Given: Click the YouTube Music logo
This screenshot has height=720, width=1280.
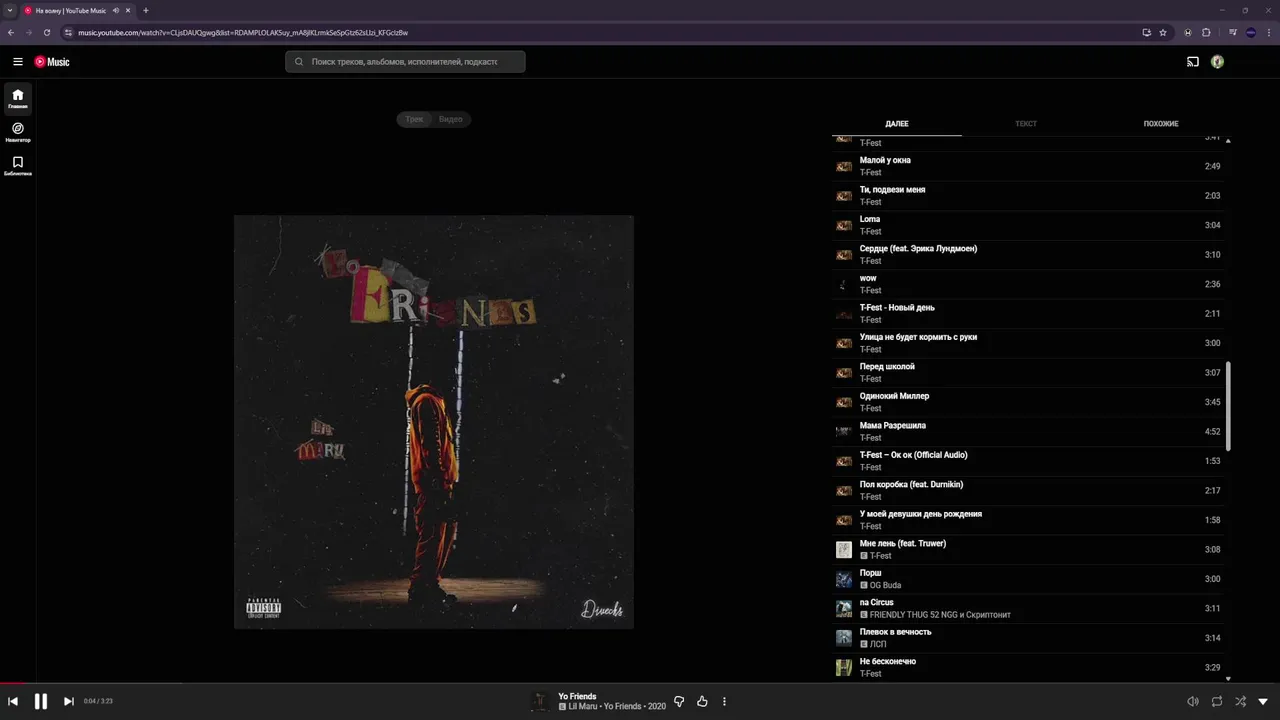Looking at the screenshot, I should [52, 62].
